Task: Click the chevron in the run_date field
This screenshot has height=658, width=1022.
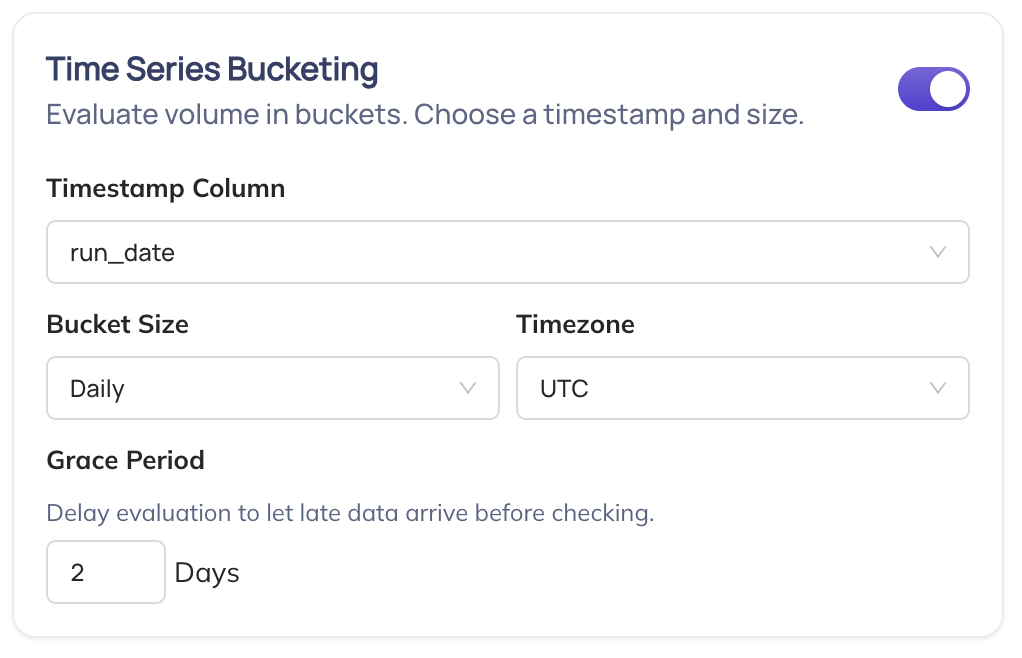Action: pos(937,252)
